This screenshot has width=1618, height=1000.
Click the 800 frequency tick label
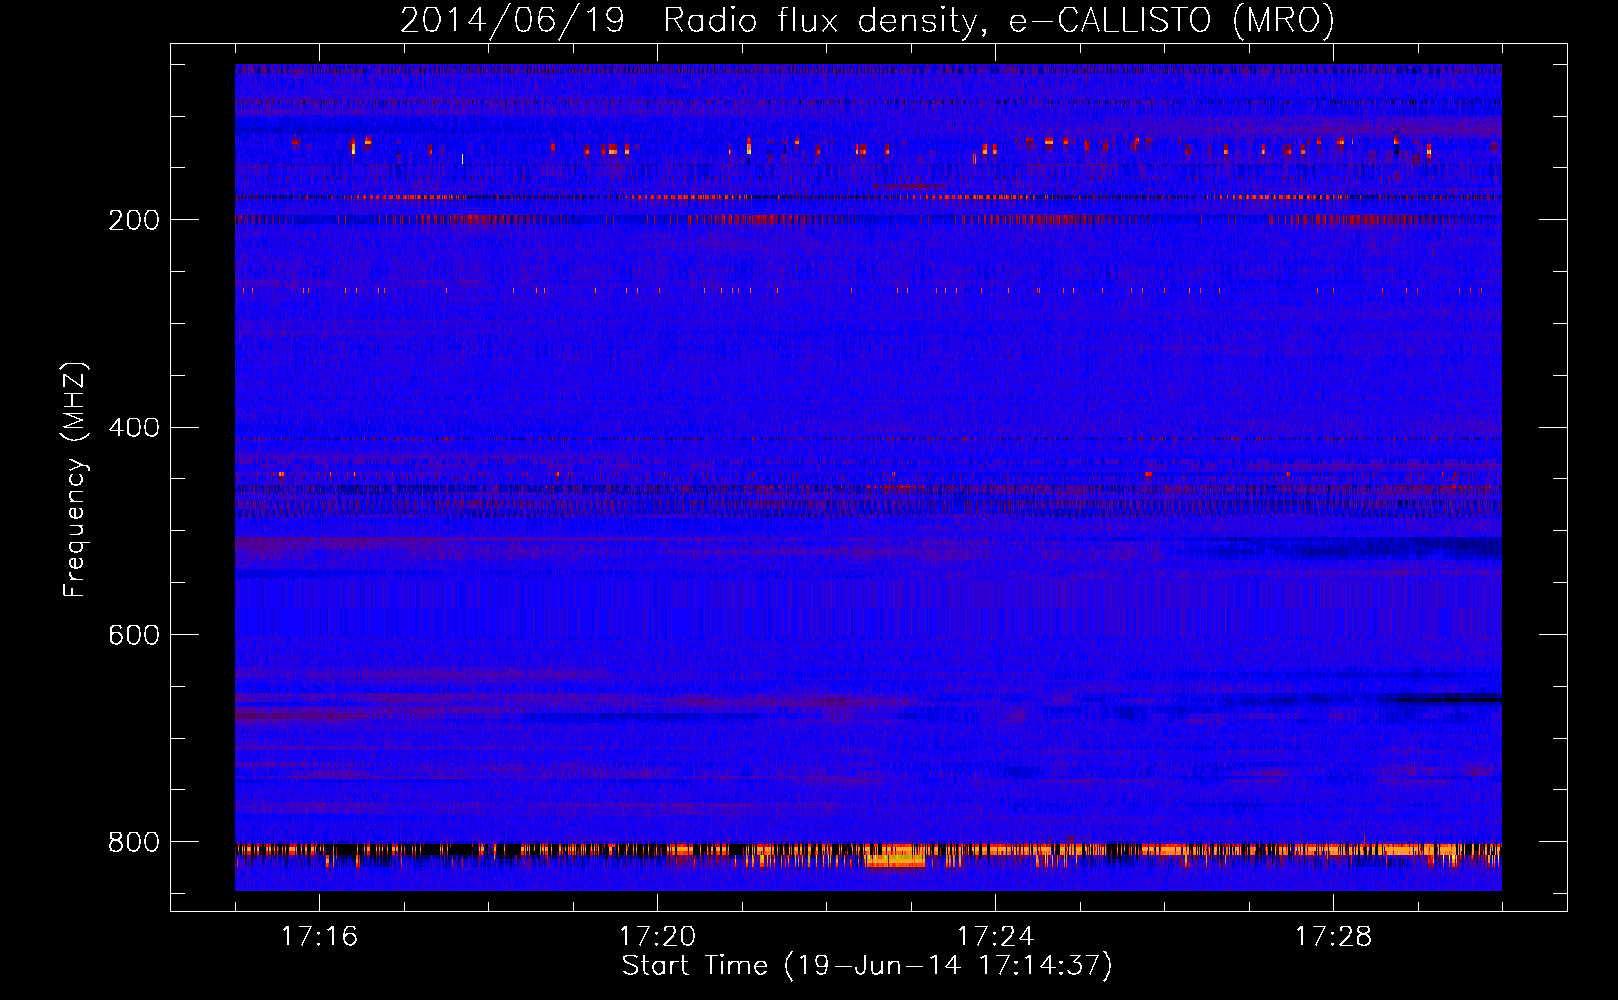pos(134,843)
